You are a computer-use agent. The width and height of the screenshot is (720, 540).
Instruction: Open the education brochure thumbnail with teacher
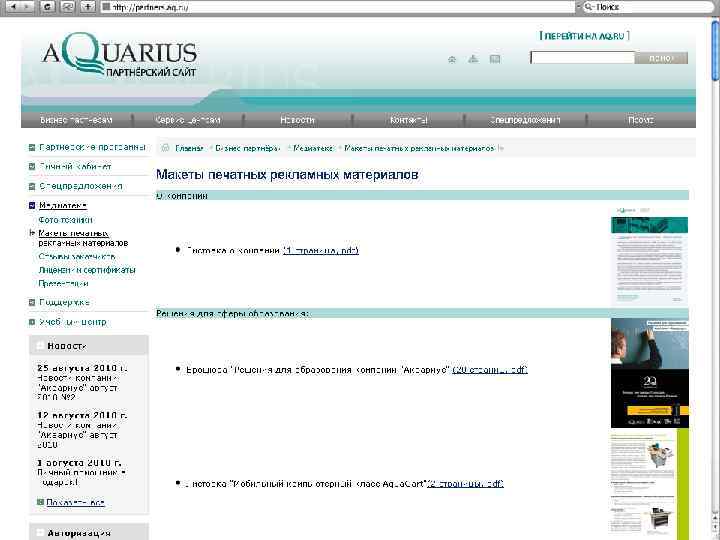tap(649, 373)
